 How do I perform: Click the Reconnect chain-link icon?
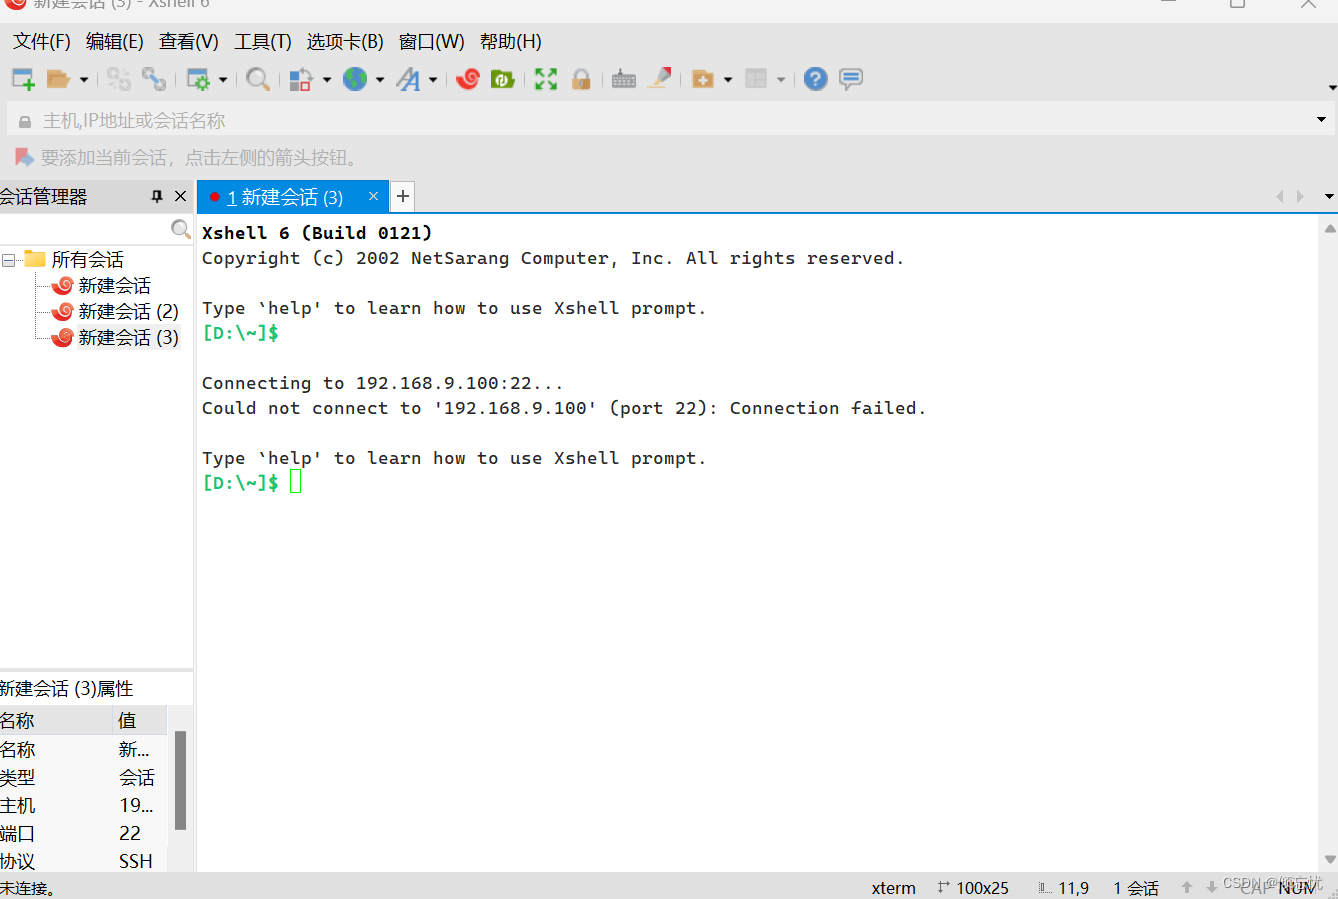[x=154, y=79]
